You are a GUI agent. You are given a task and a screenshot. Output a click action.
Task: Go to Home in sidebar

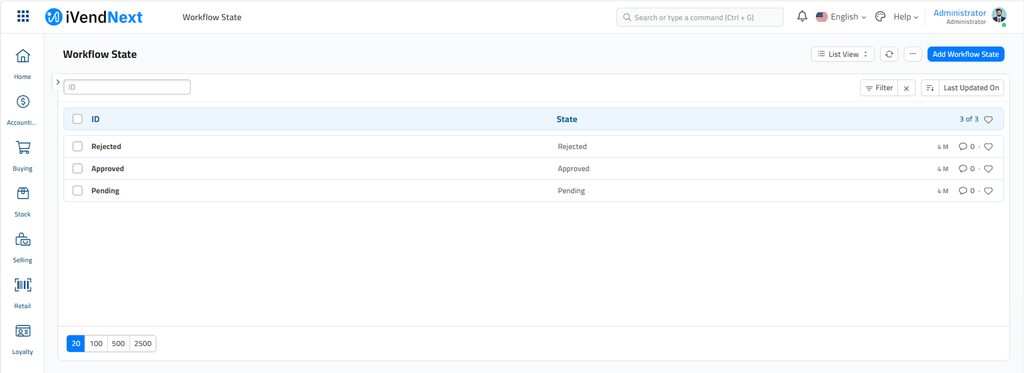click(x=23, y=64)
